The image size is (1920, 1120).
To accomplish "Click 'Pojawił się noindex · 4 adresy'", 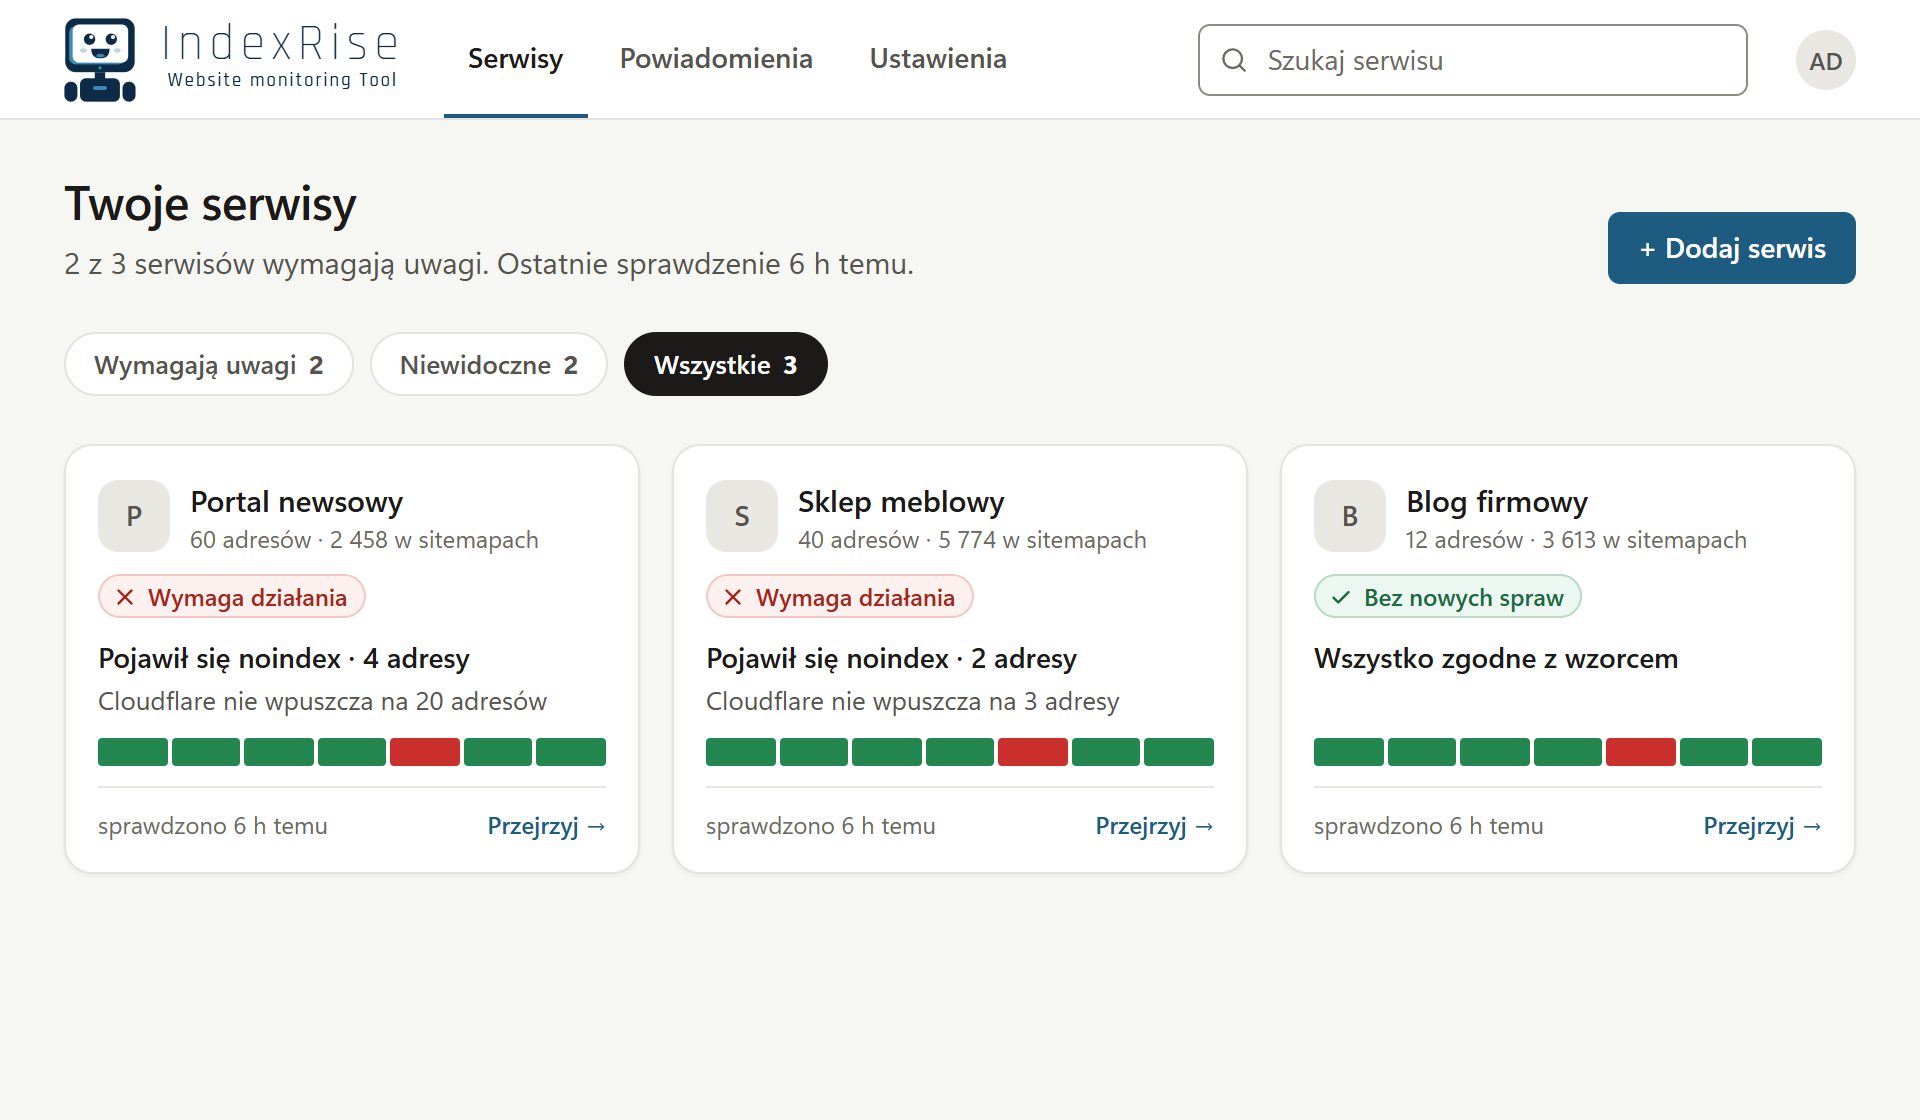I will (x=284, y=659).
